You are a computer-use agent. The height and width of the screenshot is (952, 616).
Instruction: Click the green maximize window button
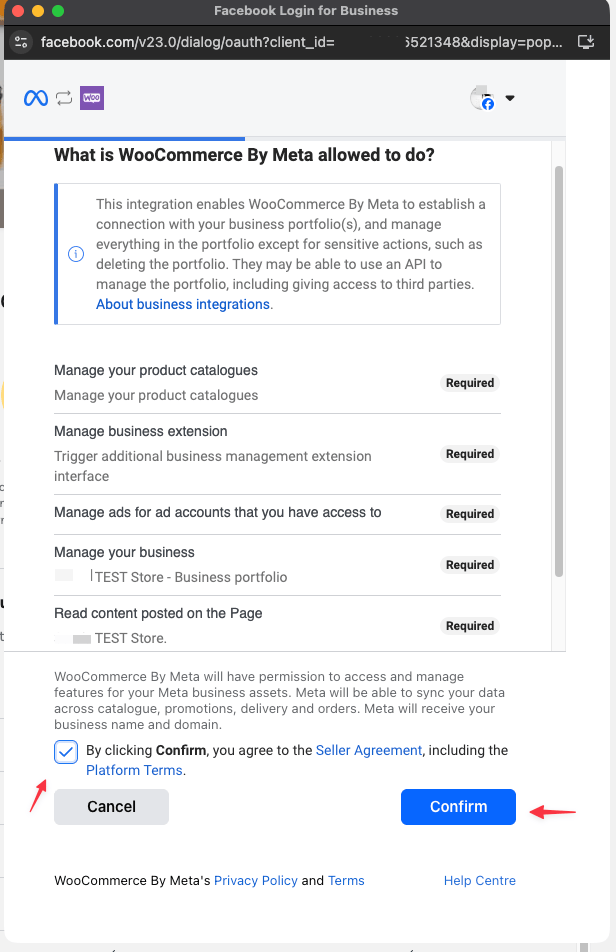(58, 11)
